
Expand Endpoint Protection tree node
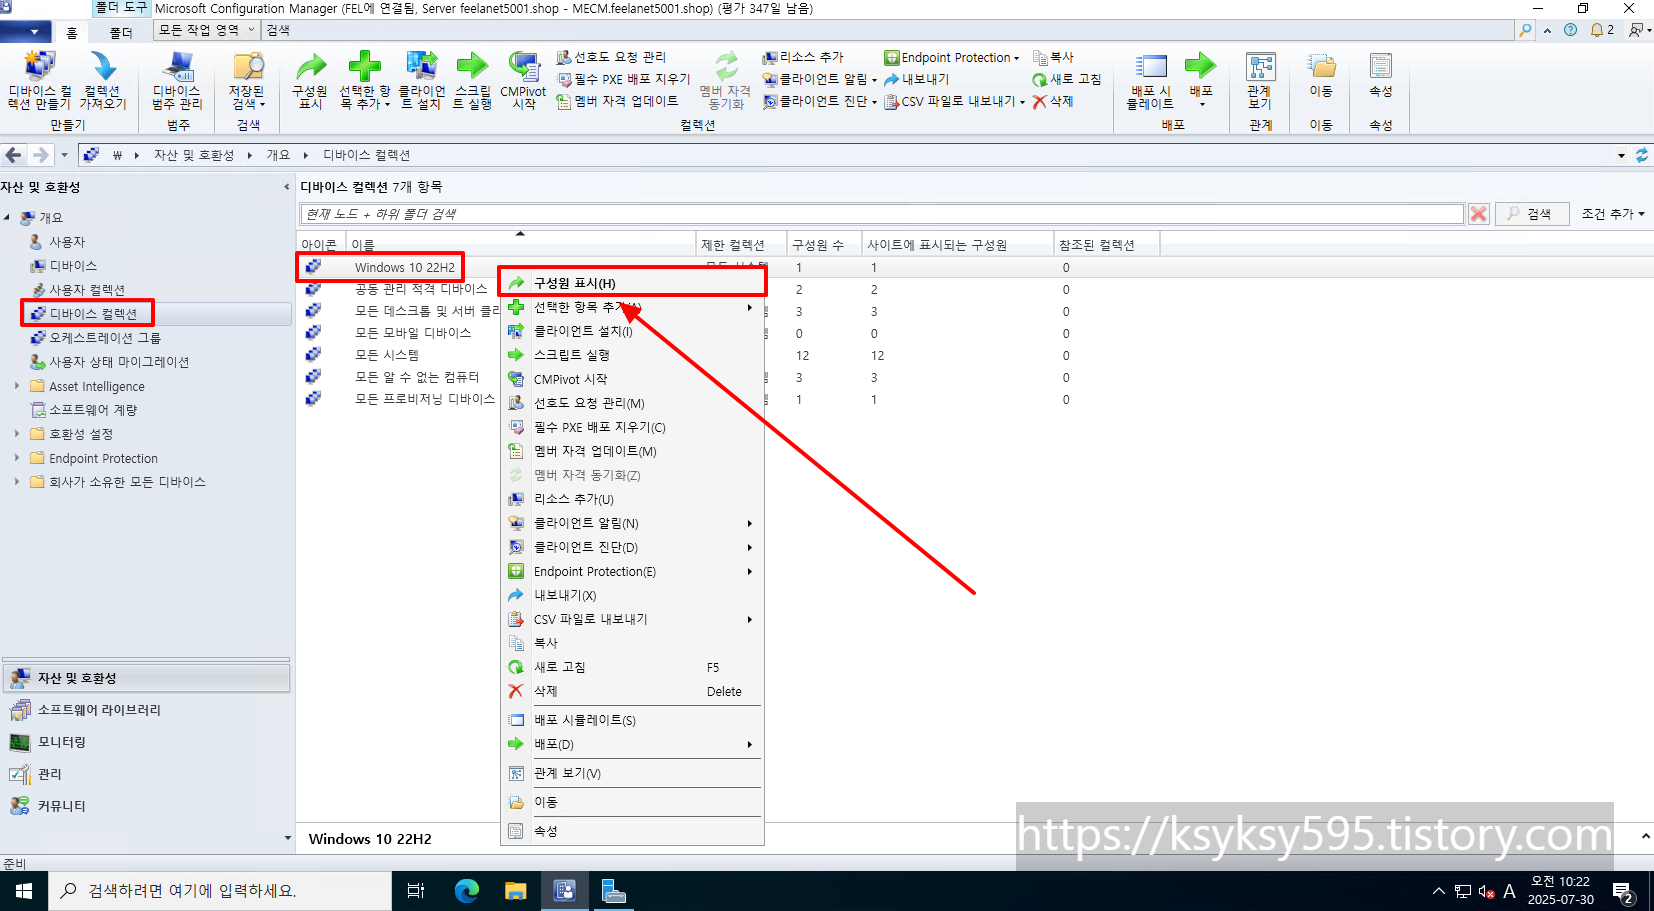17,458
